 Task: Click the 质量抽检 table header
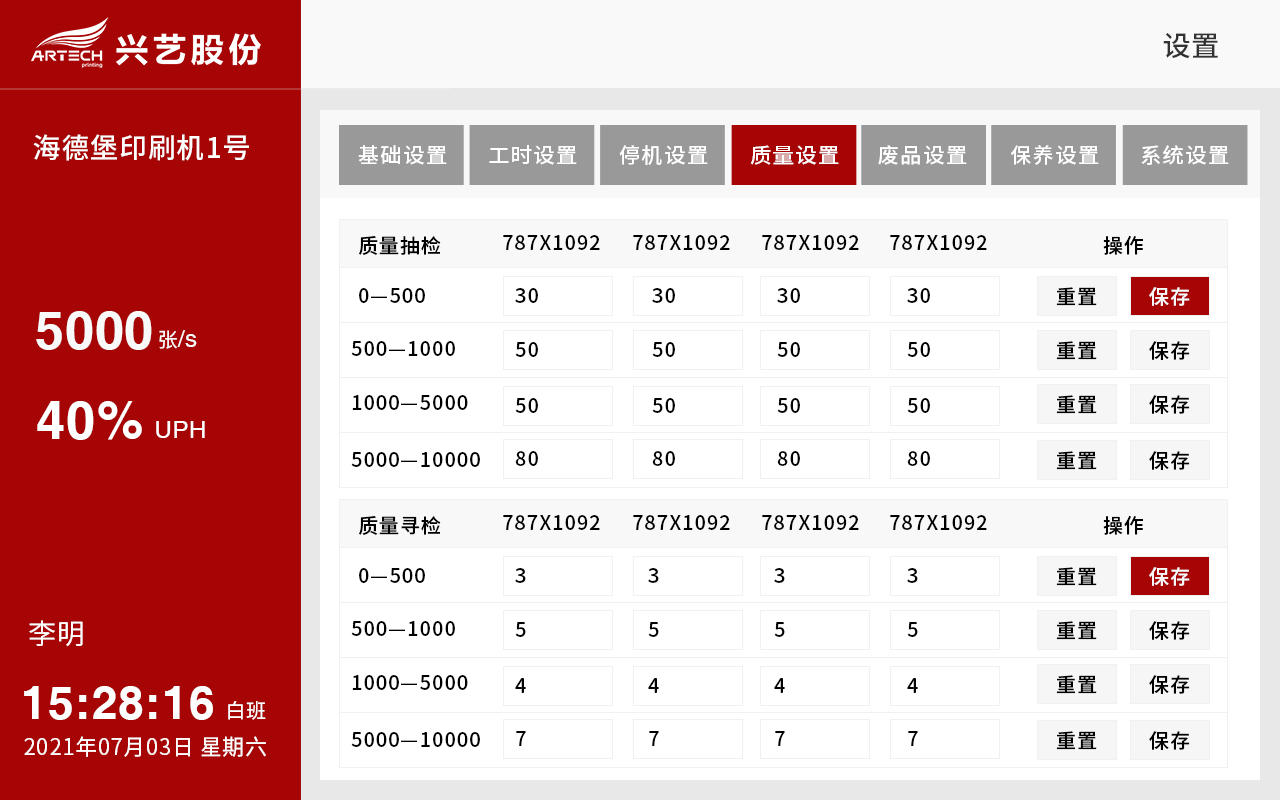click(400, 246)
